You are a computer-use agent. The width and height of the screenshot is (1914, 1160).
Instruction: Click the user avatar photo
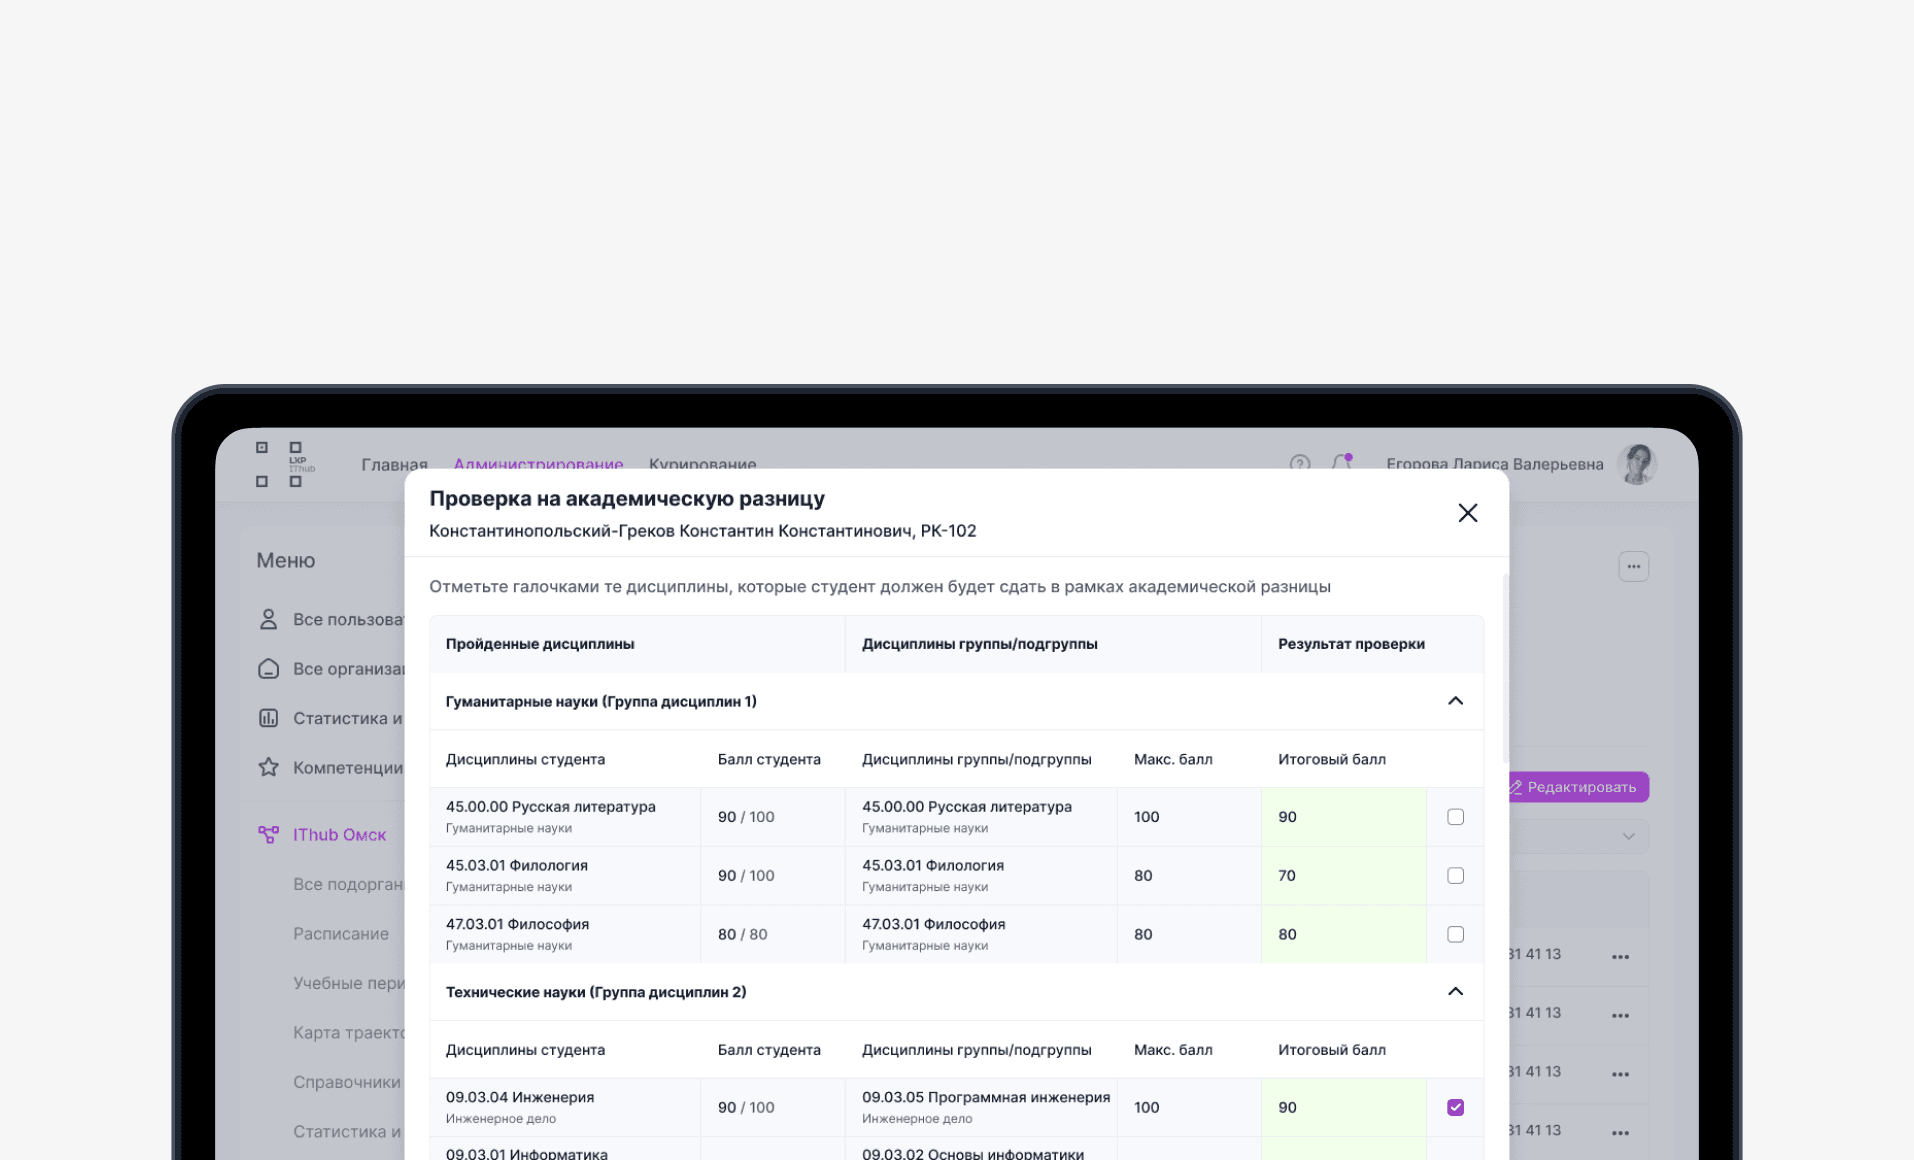(x=1637, y=464)
